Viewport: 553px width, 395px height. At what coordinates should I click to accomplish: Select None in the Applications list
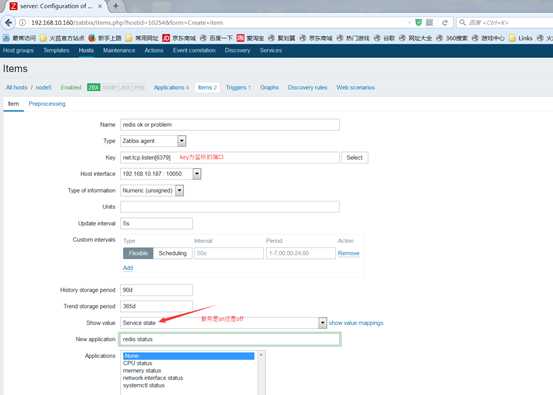188,356
